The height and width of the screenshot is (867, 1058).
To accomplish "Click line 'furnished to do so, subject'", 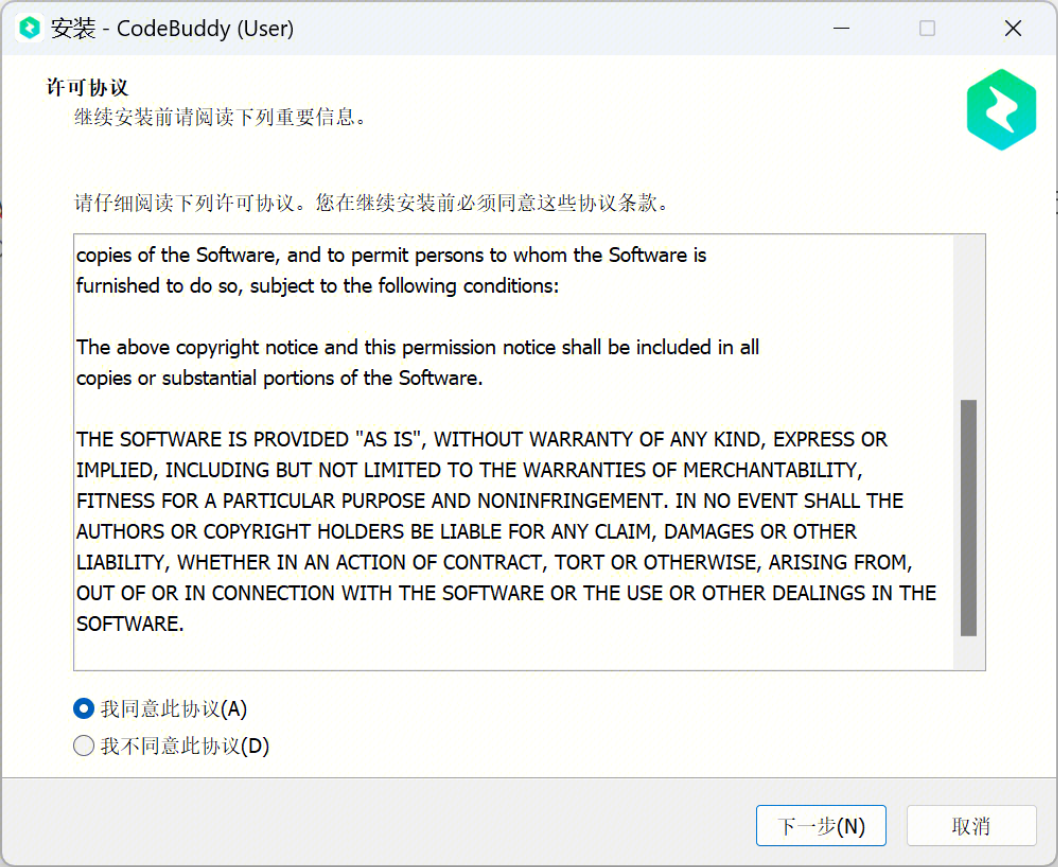I will pos(317,286).
